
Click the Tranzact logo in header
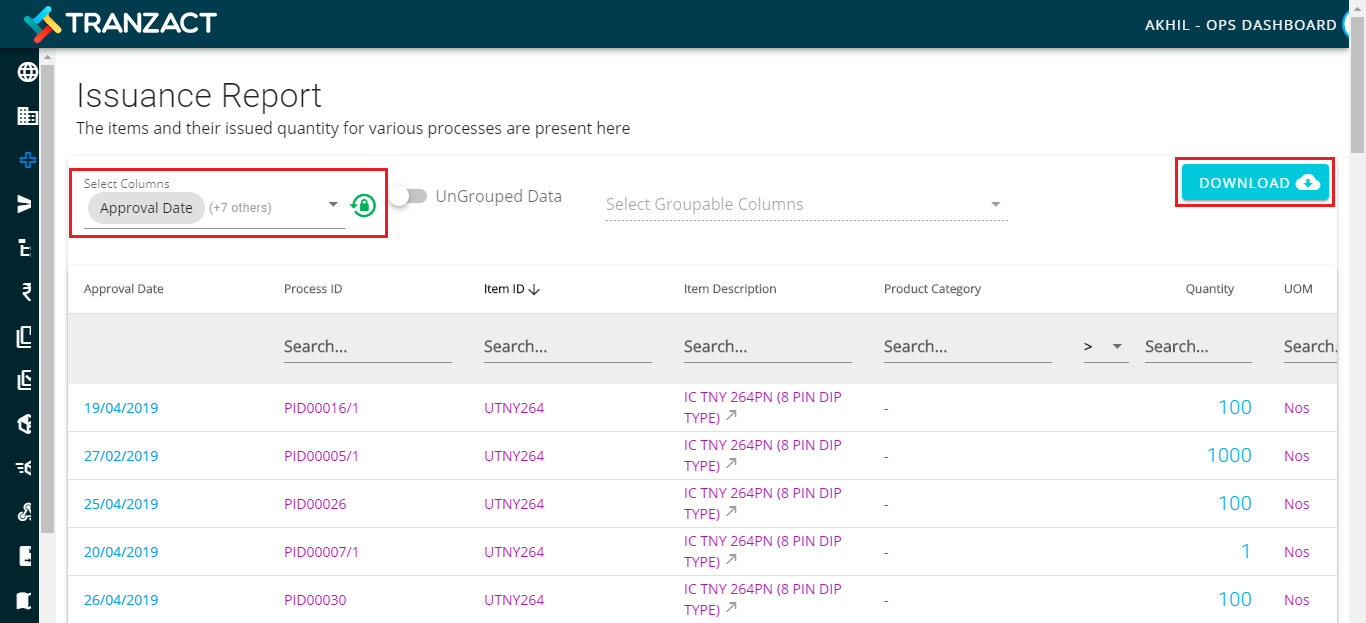pos(119,22)
